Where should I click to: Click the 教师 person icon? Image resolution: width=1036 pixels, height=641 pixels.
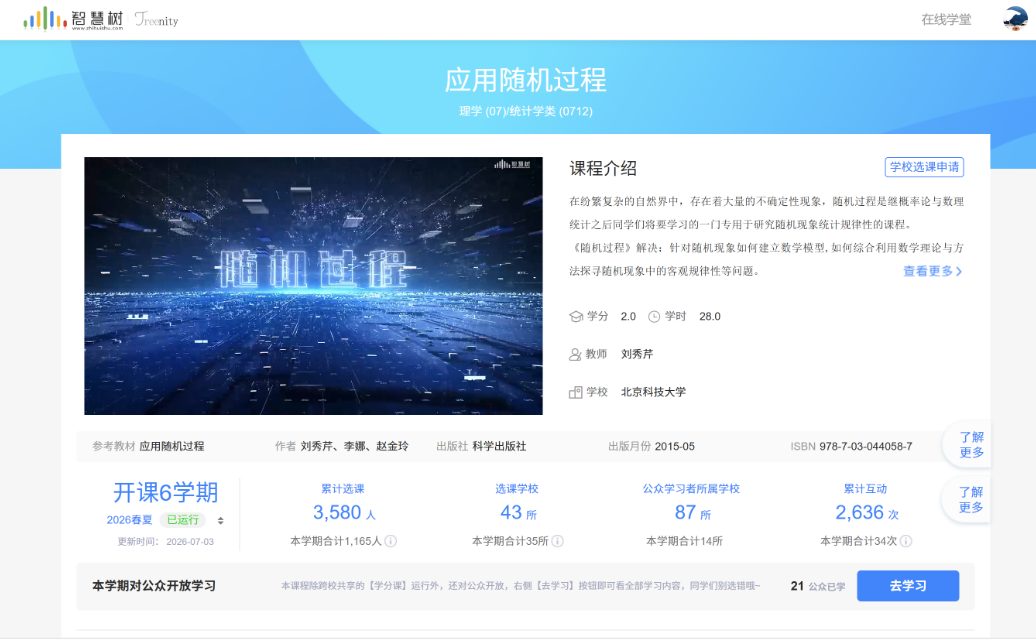coord(575,354)
